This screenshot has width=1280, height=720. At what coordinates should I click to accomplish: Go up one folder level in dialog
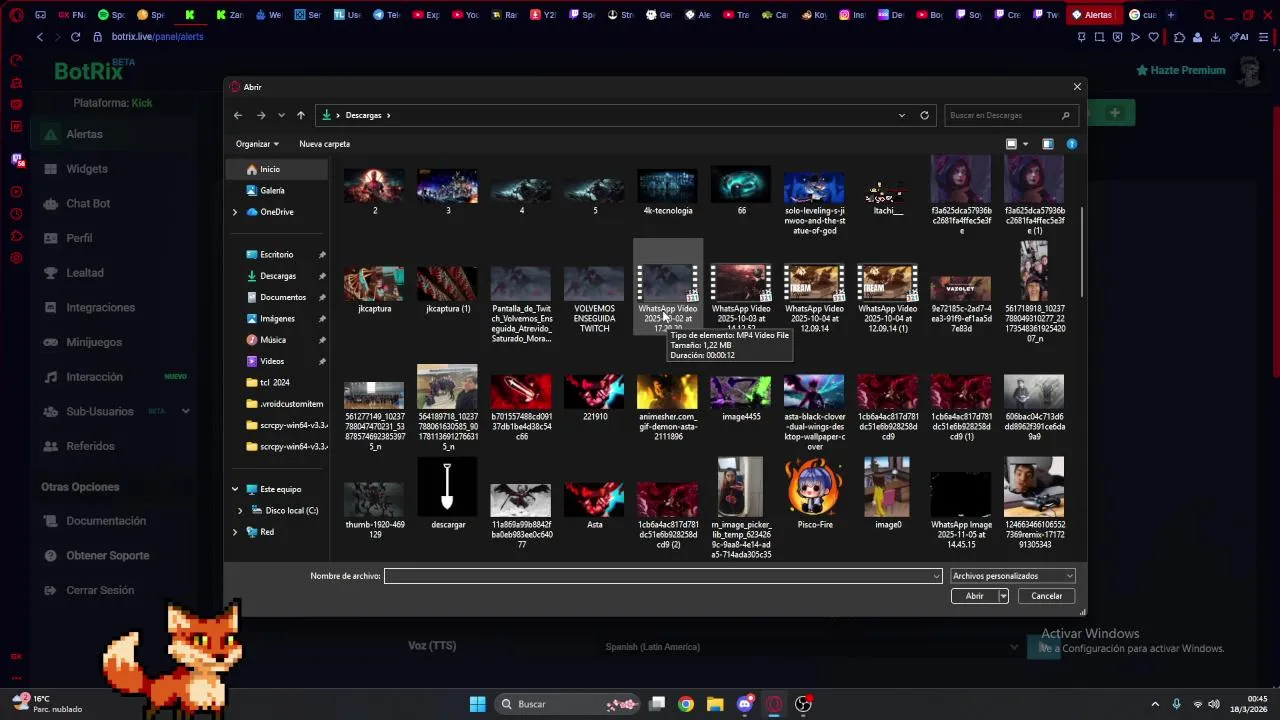(300, 115)
